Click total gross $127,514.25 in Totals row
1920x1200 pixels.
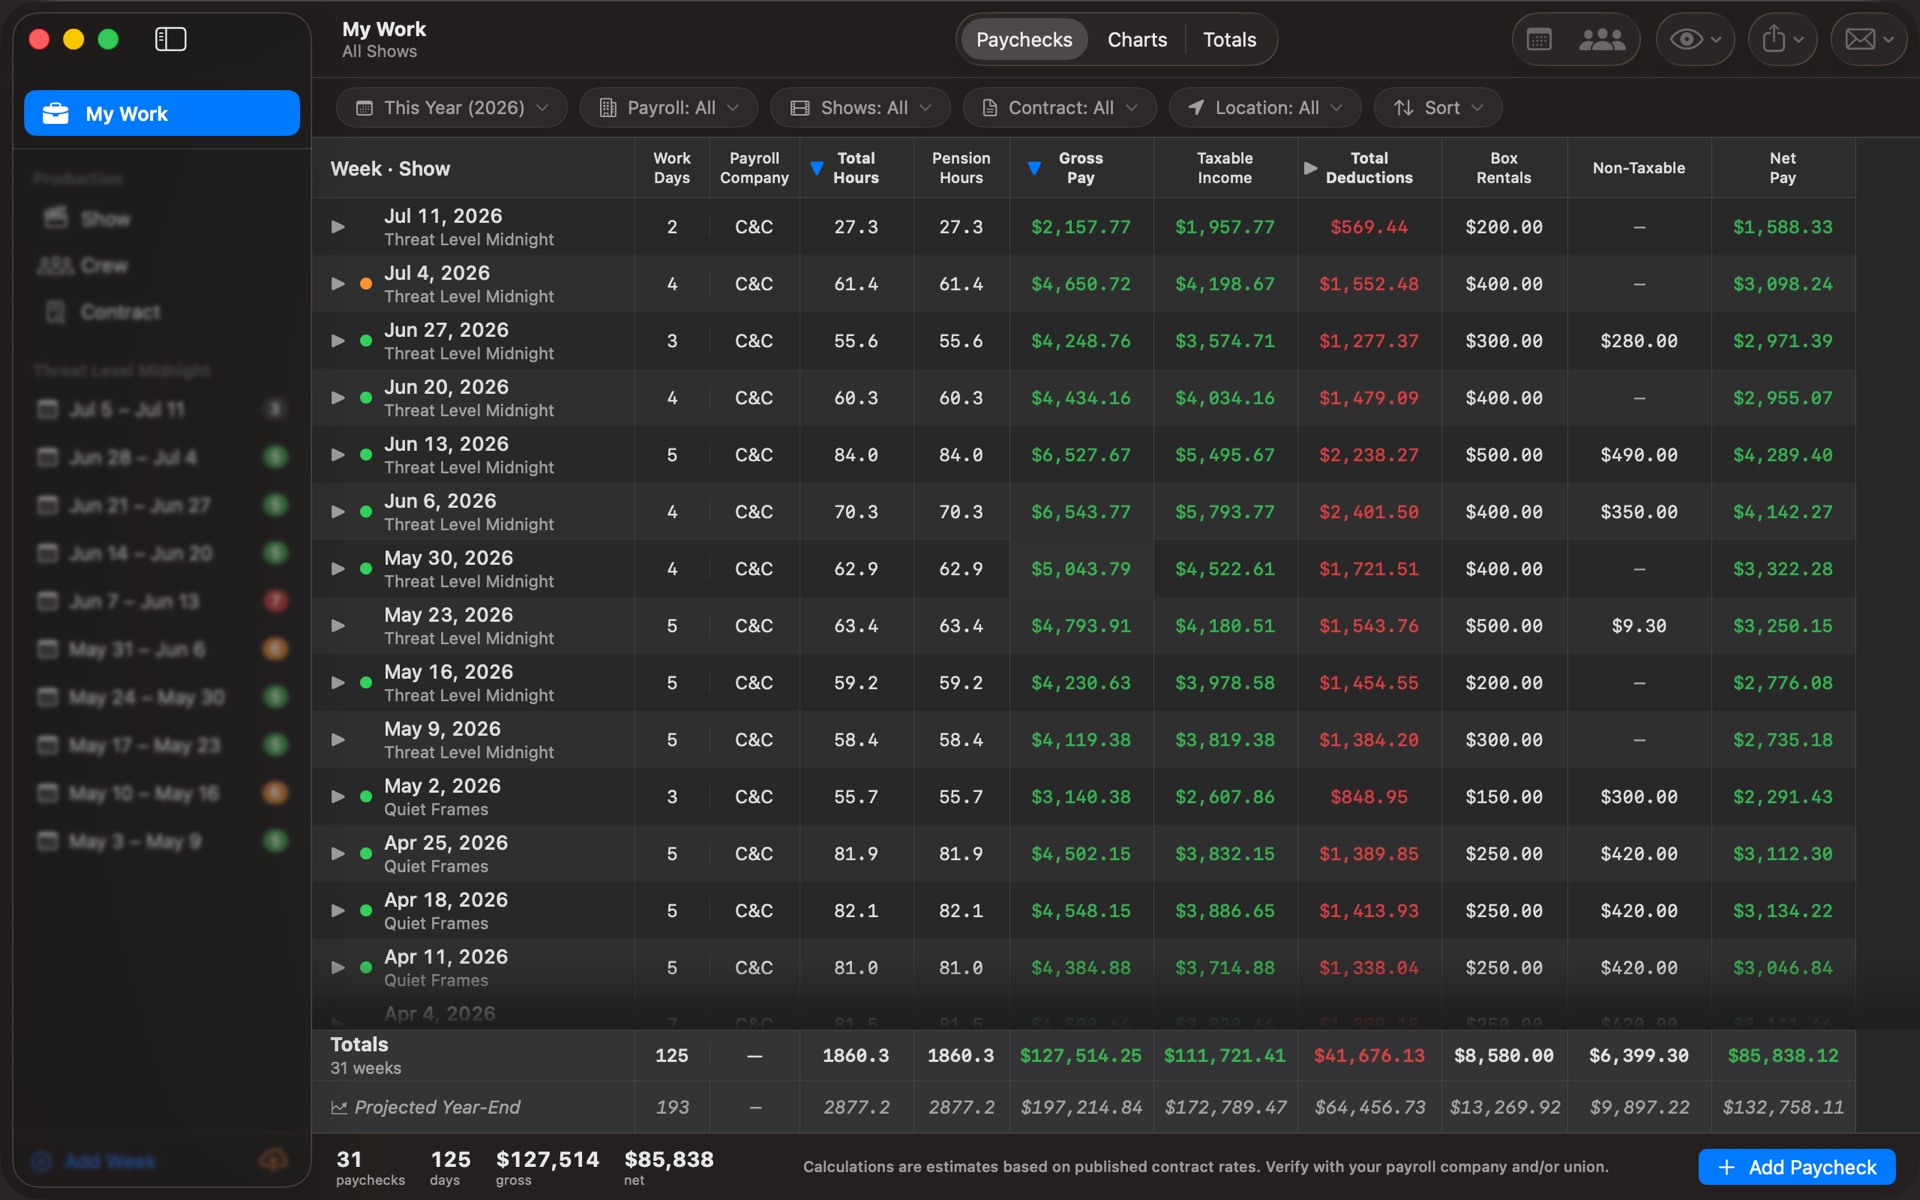(x=1081, y=1056)
